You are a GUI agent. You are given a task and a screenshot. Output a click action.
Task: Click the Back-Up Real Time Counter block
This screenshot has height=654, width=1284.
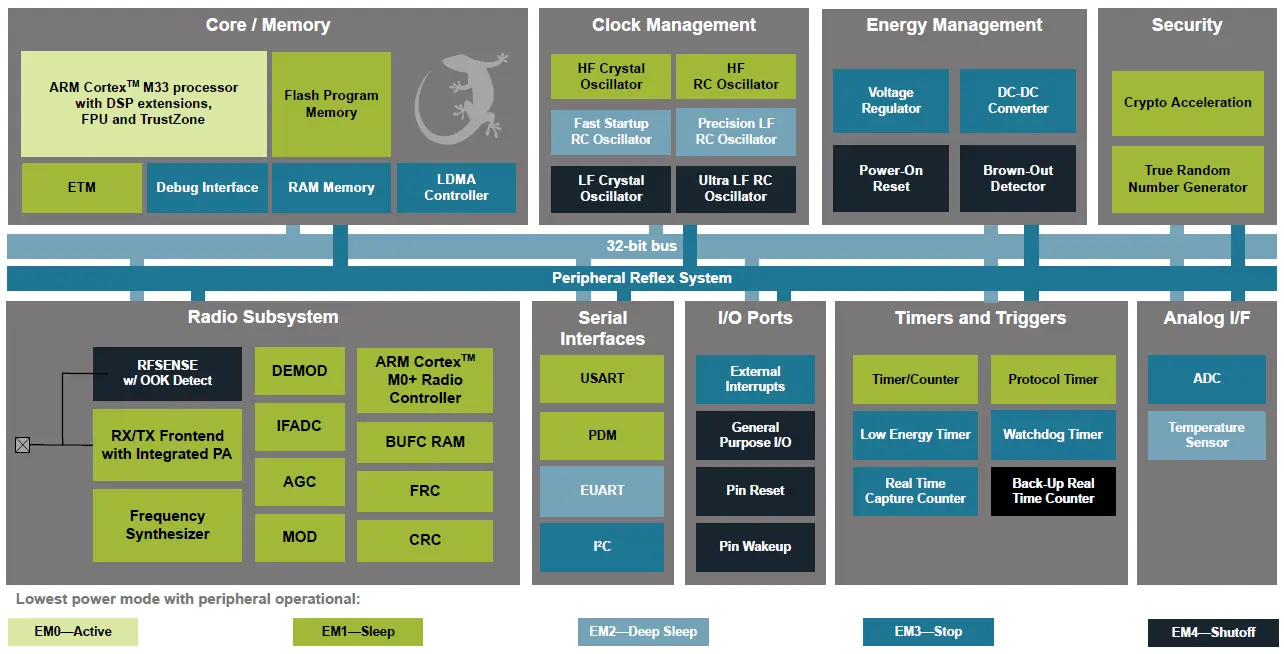click(1053, 491)
